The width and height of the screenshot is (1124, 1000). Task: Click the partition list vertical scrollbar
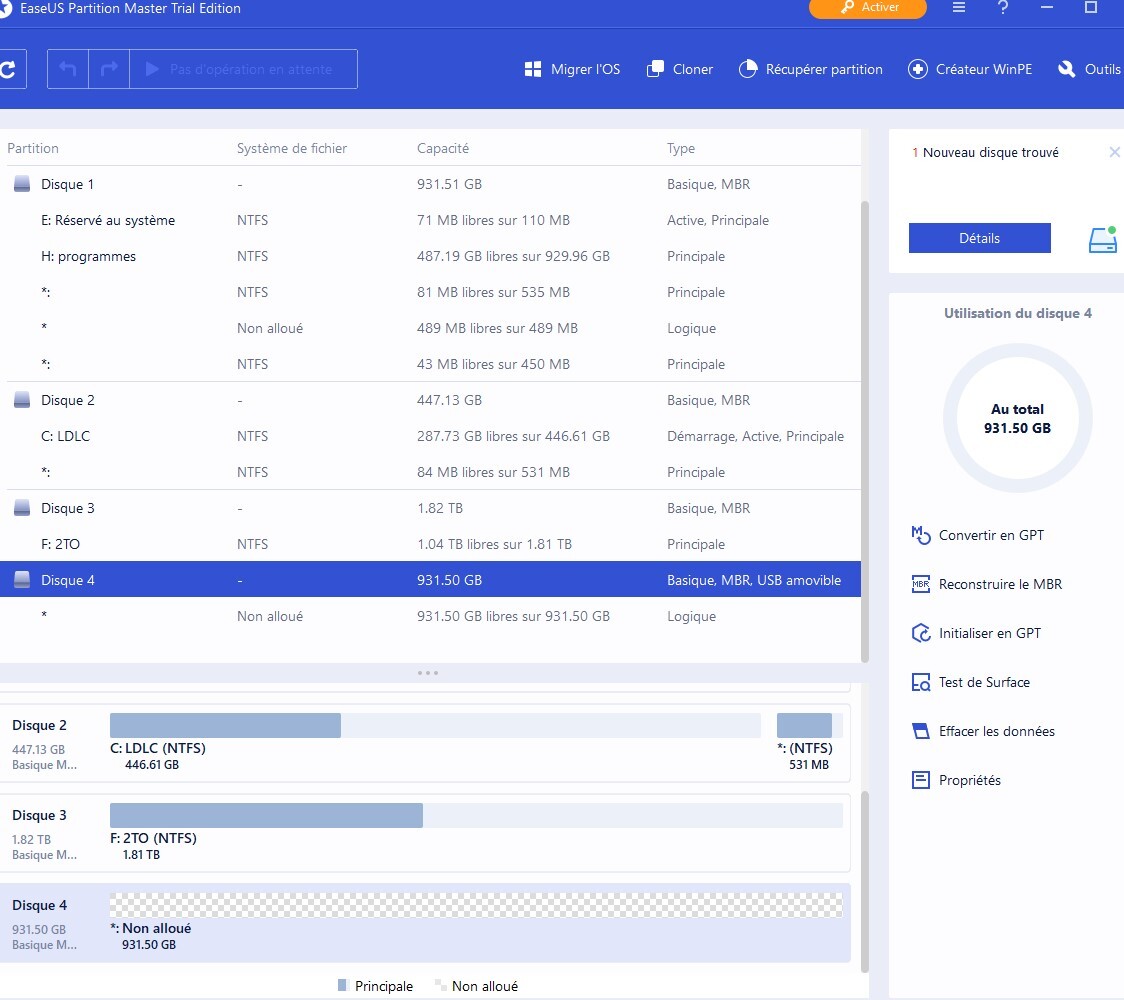pyautogui.click(x=865, y=430)
